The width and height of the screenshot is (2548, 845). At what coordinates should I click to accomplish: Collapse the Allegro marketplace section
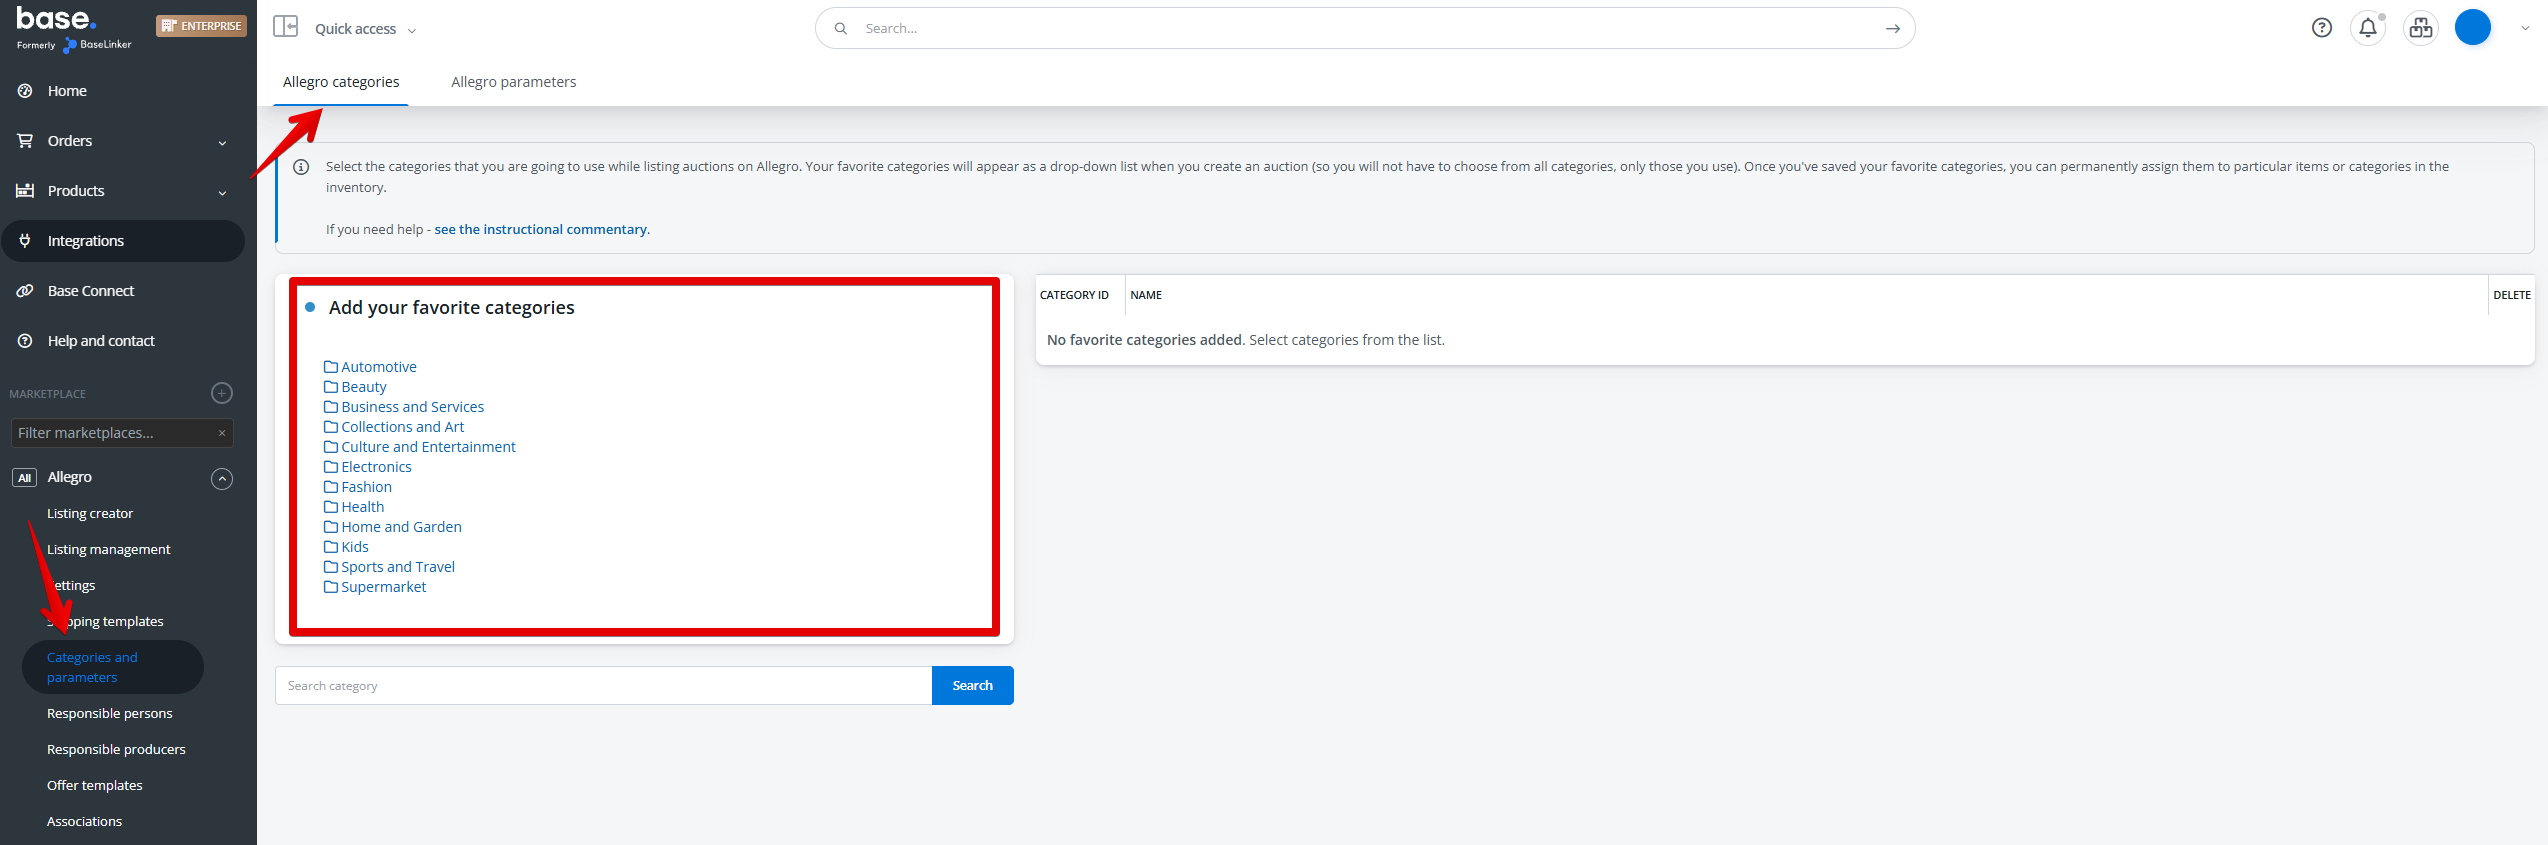coord(222,479)
